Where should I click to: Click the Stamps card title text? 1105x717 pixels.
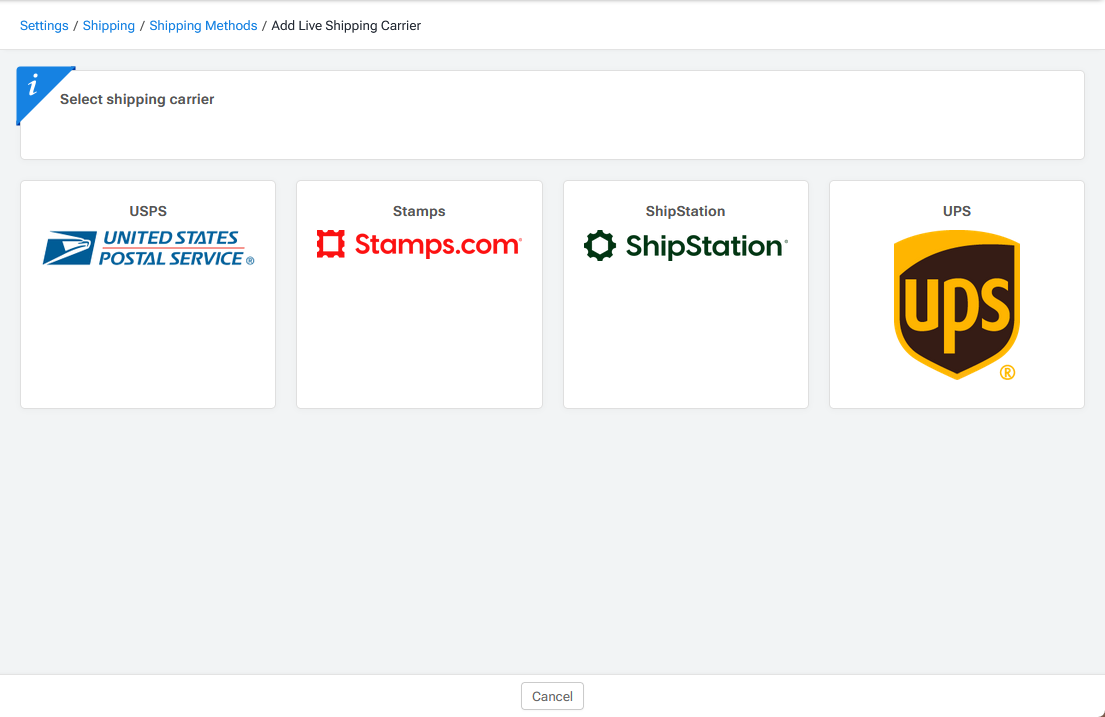(419, 211)
